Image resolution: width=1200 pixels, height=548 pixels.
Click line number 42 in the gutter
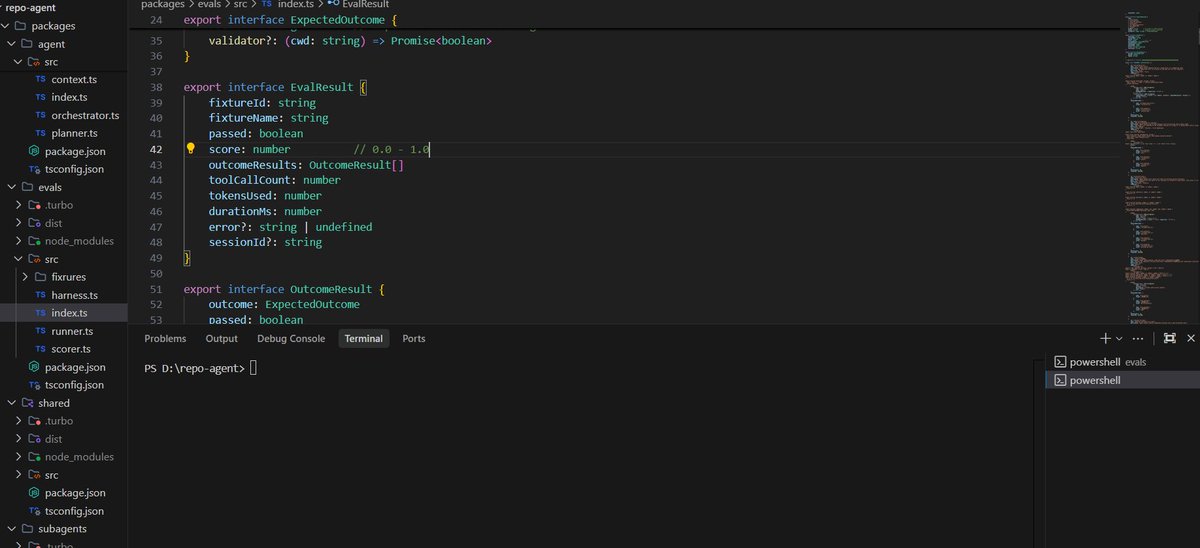click(x=155, y=149)
